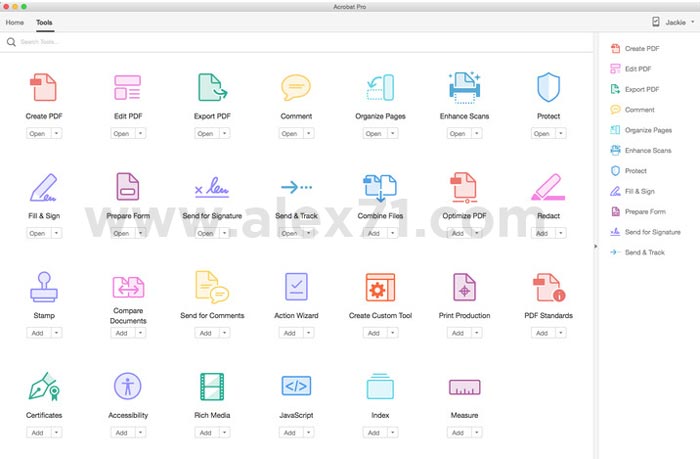Select the Rich Media filmstrip icon

pyautogui.click(x=212, y=387)
